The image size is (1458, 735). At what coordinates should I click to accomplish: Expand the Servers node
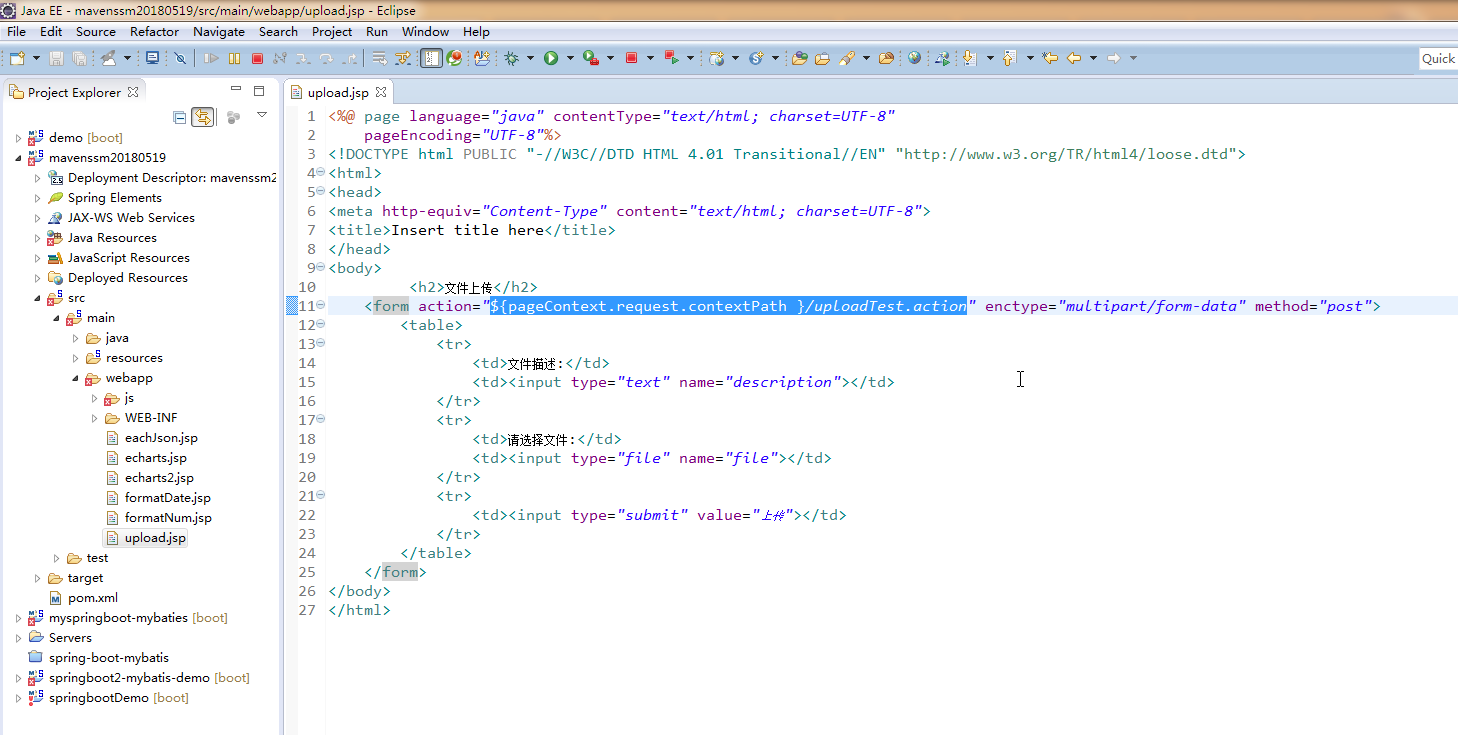click(18, 638)
